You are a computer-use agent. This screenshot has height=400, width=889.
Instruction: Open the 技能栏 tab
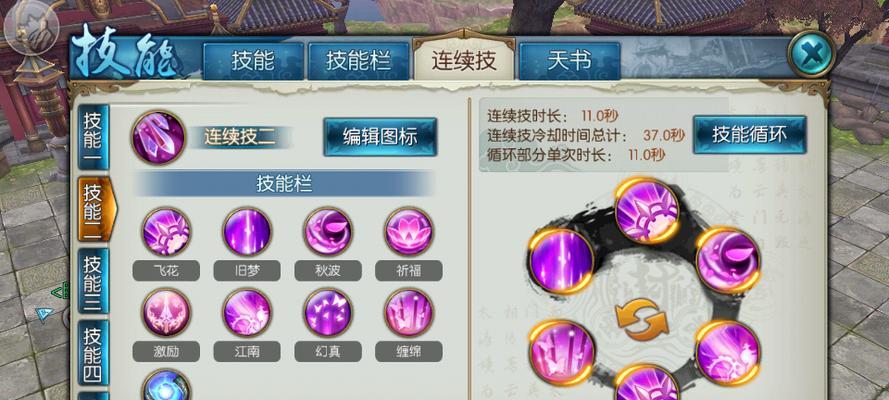pos(358,61)
